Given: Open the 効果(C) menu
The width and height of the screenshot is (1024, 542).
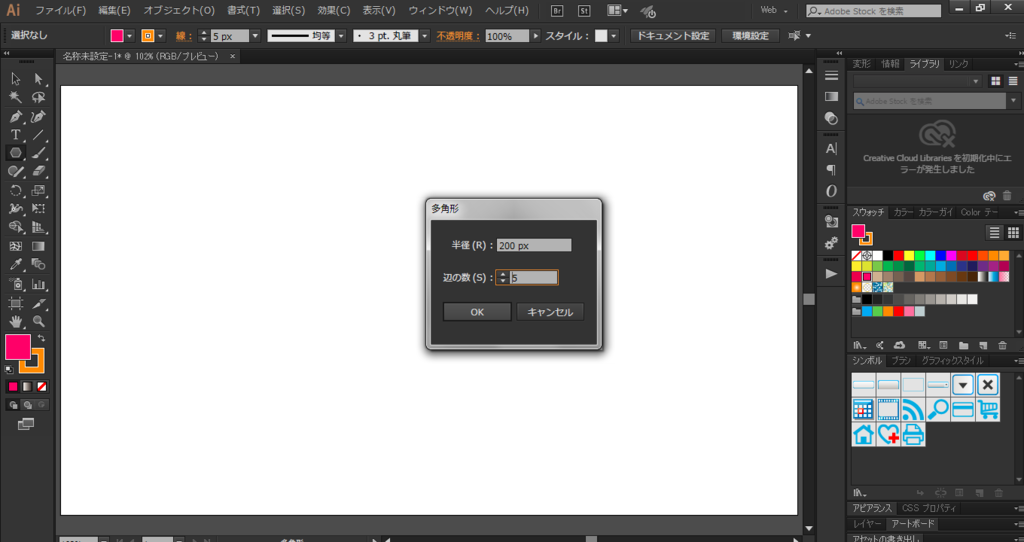Looking at the screenshot, I should click(334, 10).
